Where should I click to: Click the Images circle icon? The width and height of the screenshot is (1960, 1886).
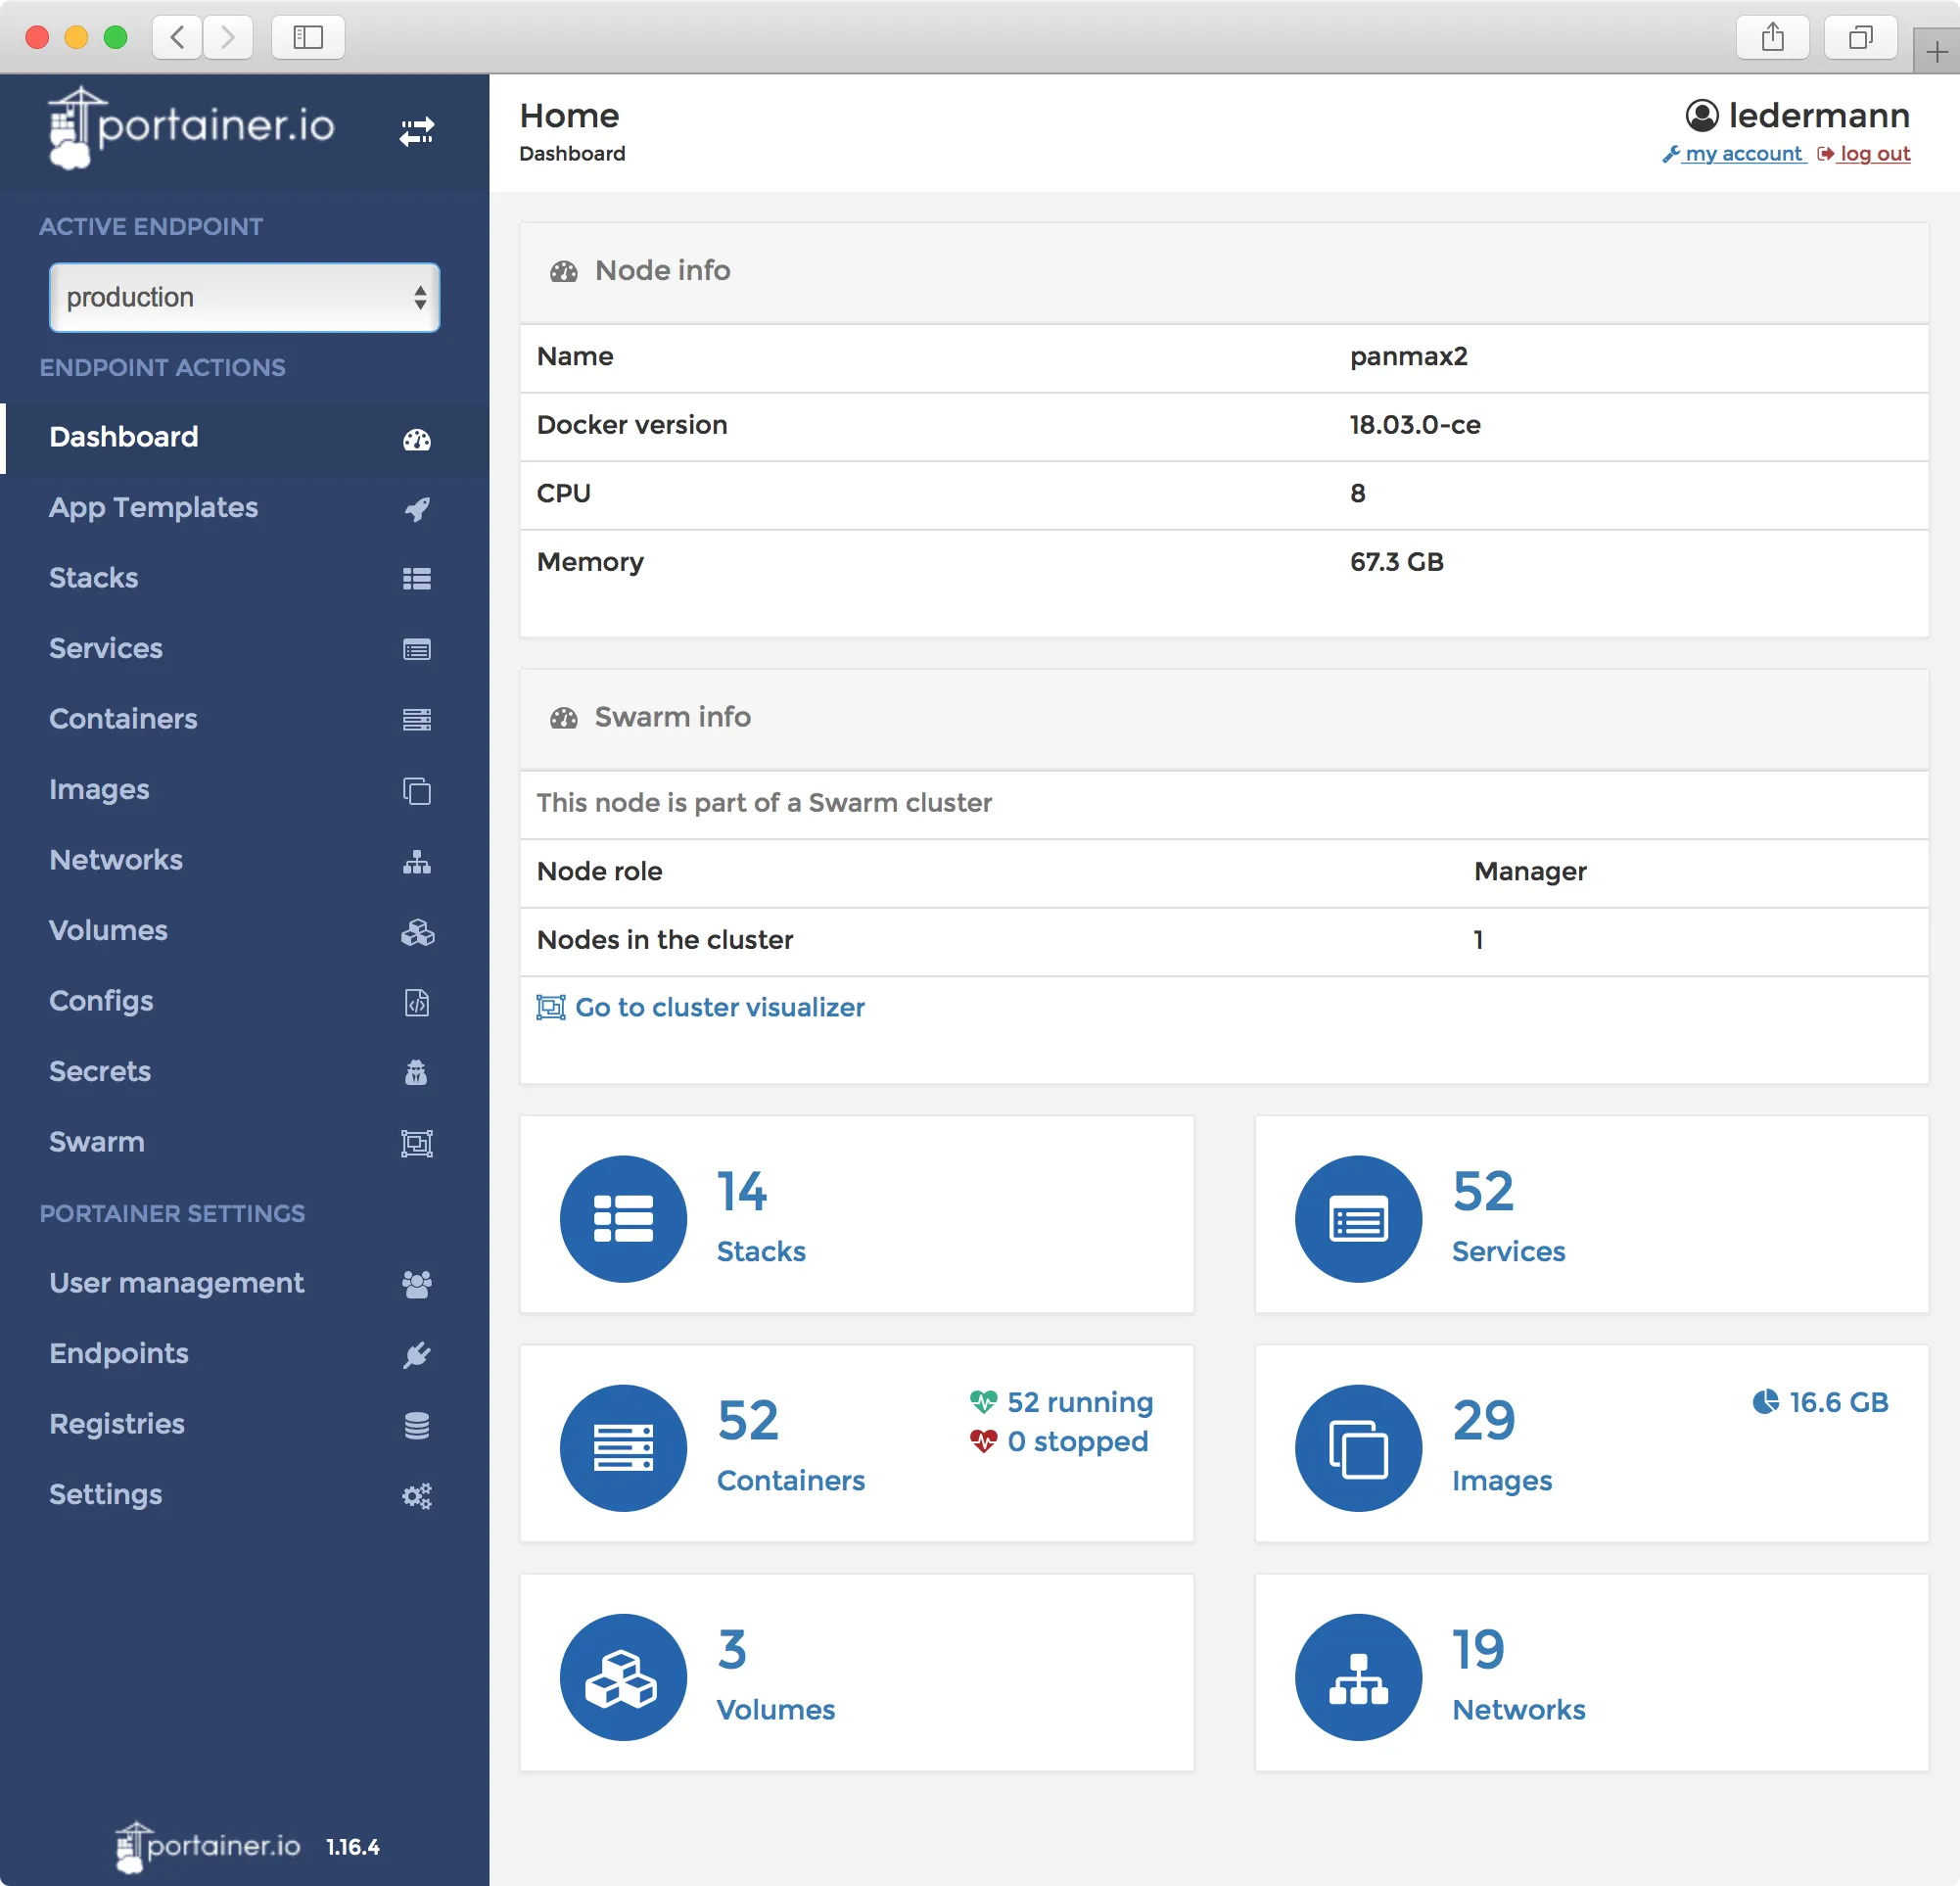(1357, 1447)
